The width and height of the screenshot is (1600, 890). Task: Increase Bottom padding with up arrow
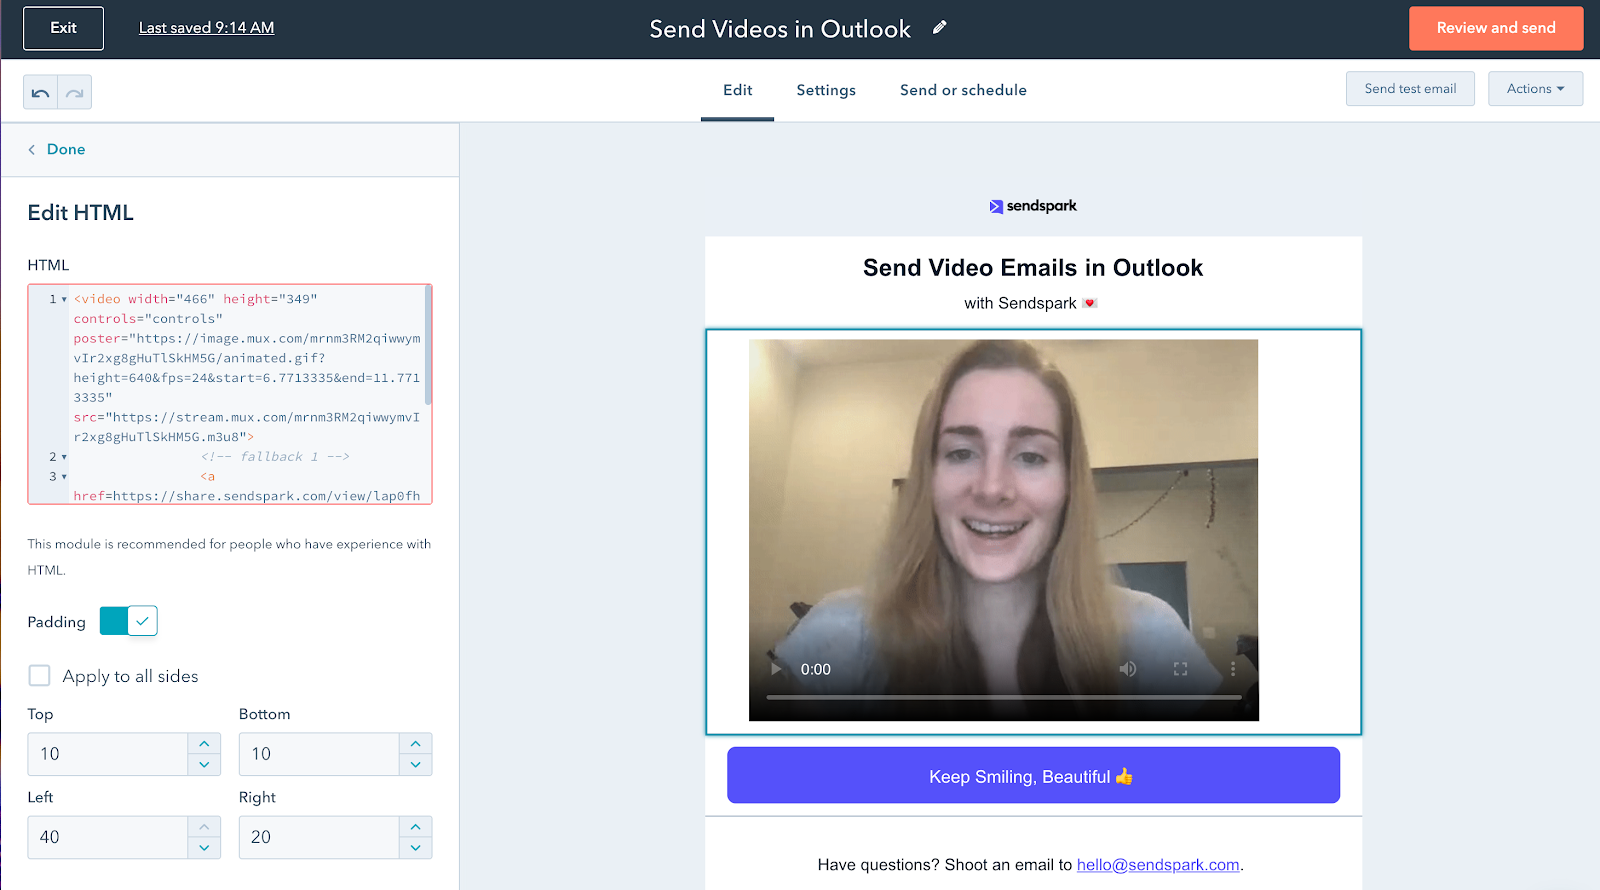tap(415, 744)
